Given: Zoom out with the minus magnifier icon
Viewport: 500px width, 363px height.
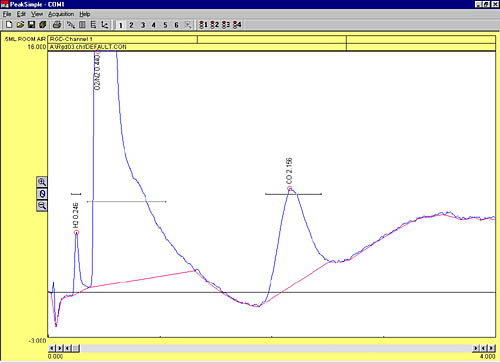Looking at the screenshot, I should [42, 206].
